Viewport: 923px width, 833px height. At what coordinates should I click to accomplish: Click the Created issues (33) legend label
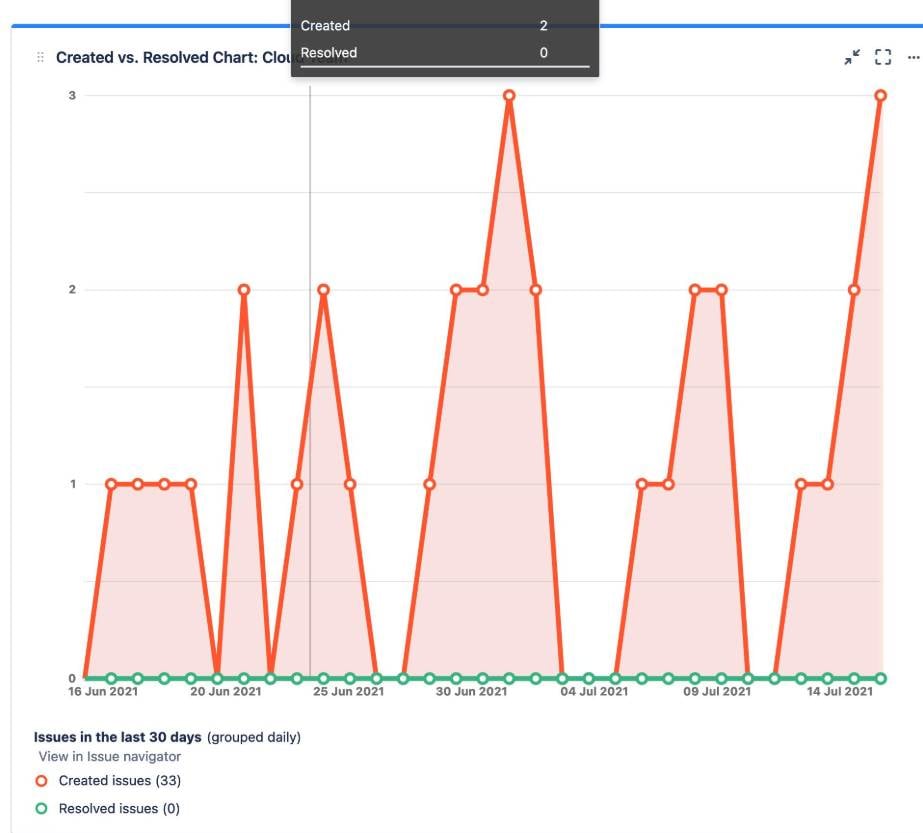point(119,781)
